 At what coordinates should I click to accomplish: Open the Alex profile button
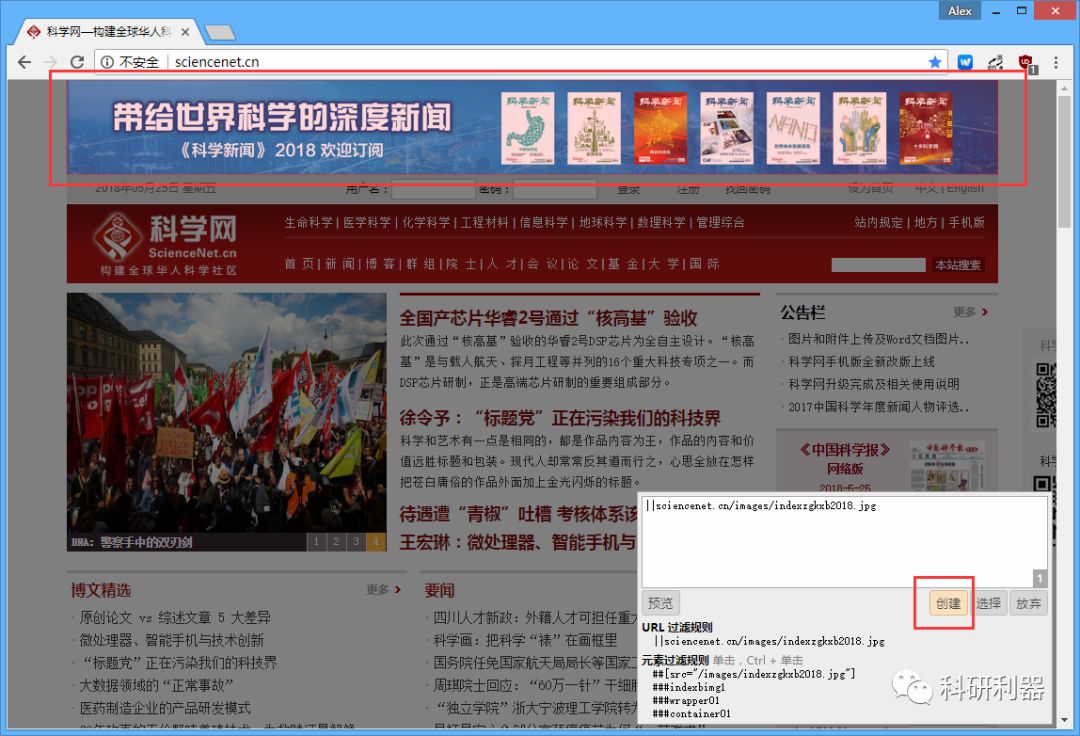tap(959, 10)
